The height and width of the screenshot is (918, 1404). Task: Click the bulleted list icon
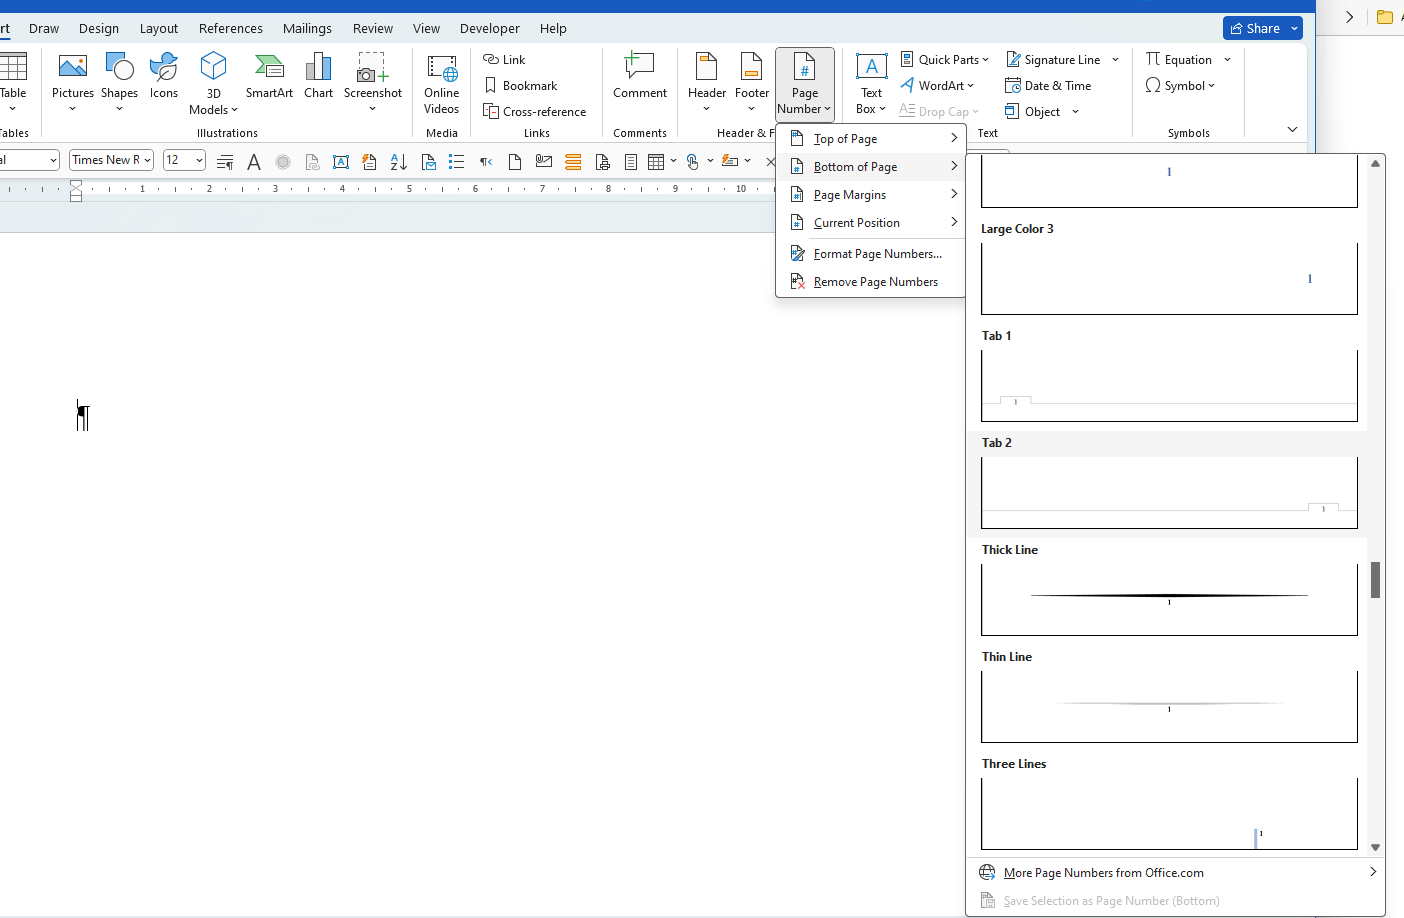(x=457, y=161)
